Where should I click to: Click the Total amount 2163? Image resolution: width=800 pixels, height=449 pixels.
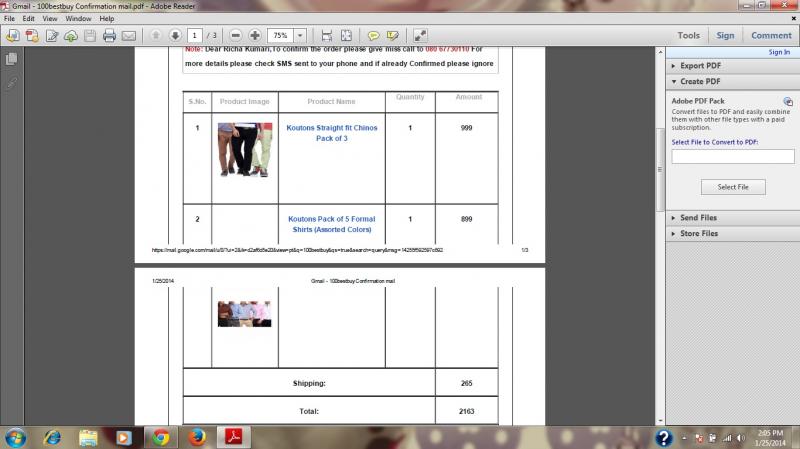(x=466, y=411)
